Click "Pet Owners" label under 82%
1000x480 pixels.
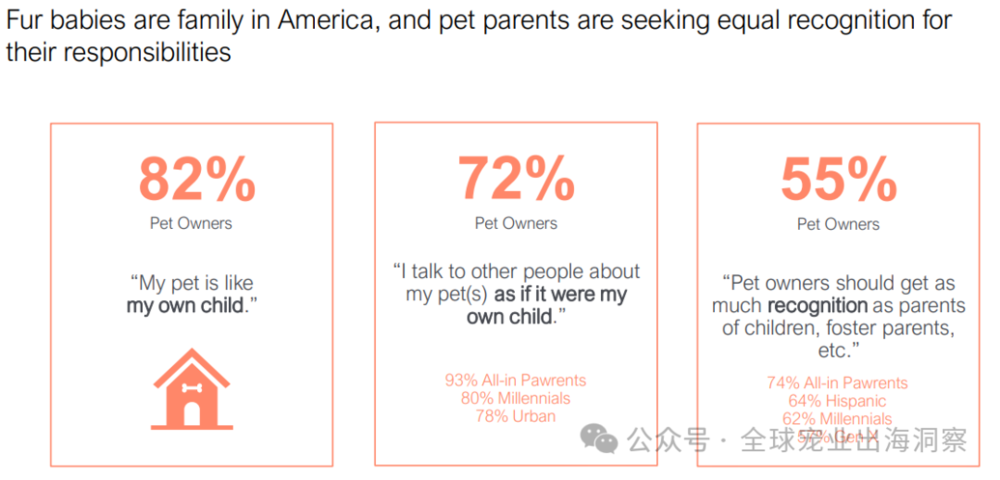click(191, 223)
